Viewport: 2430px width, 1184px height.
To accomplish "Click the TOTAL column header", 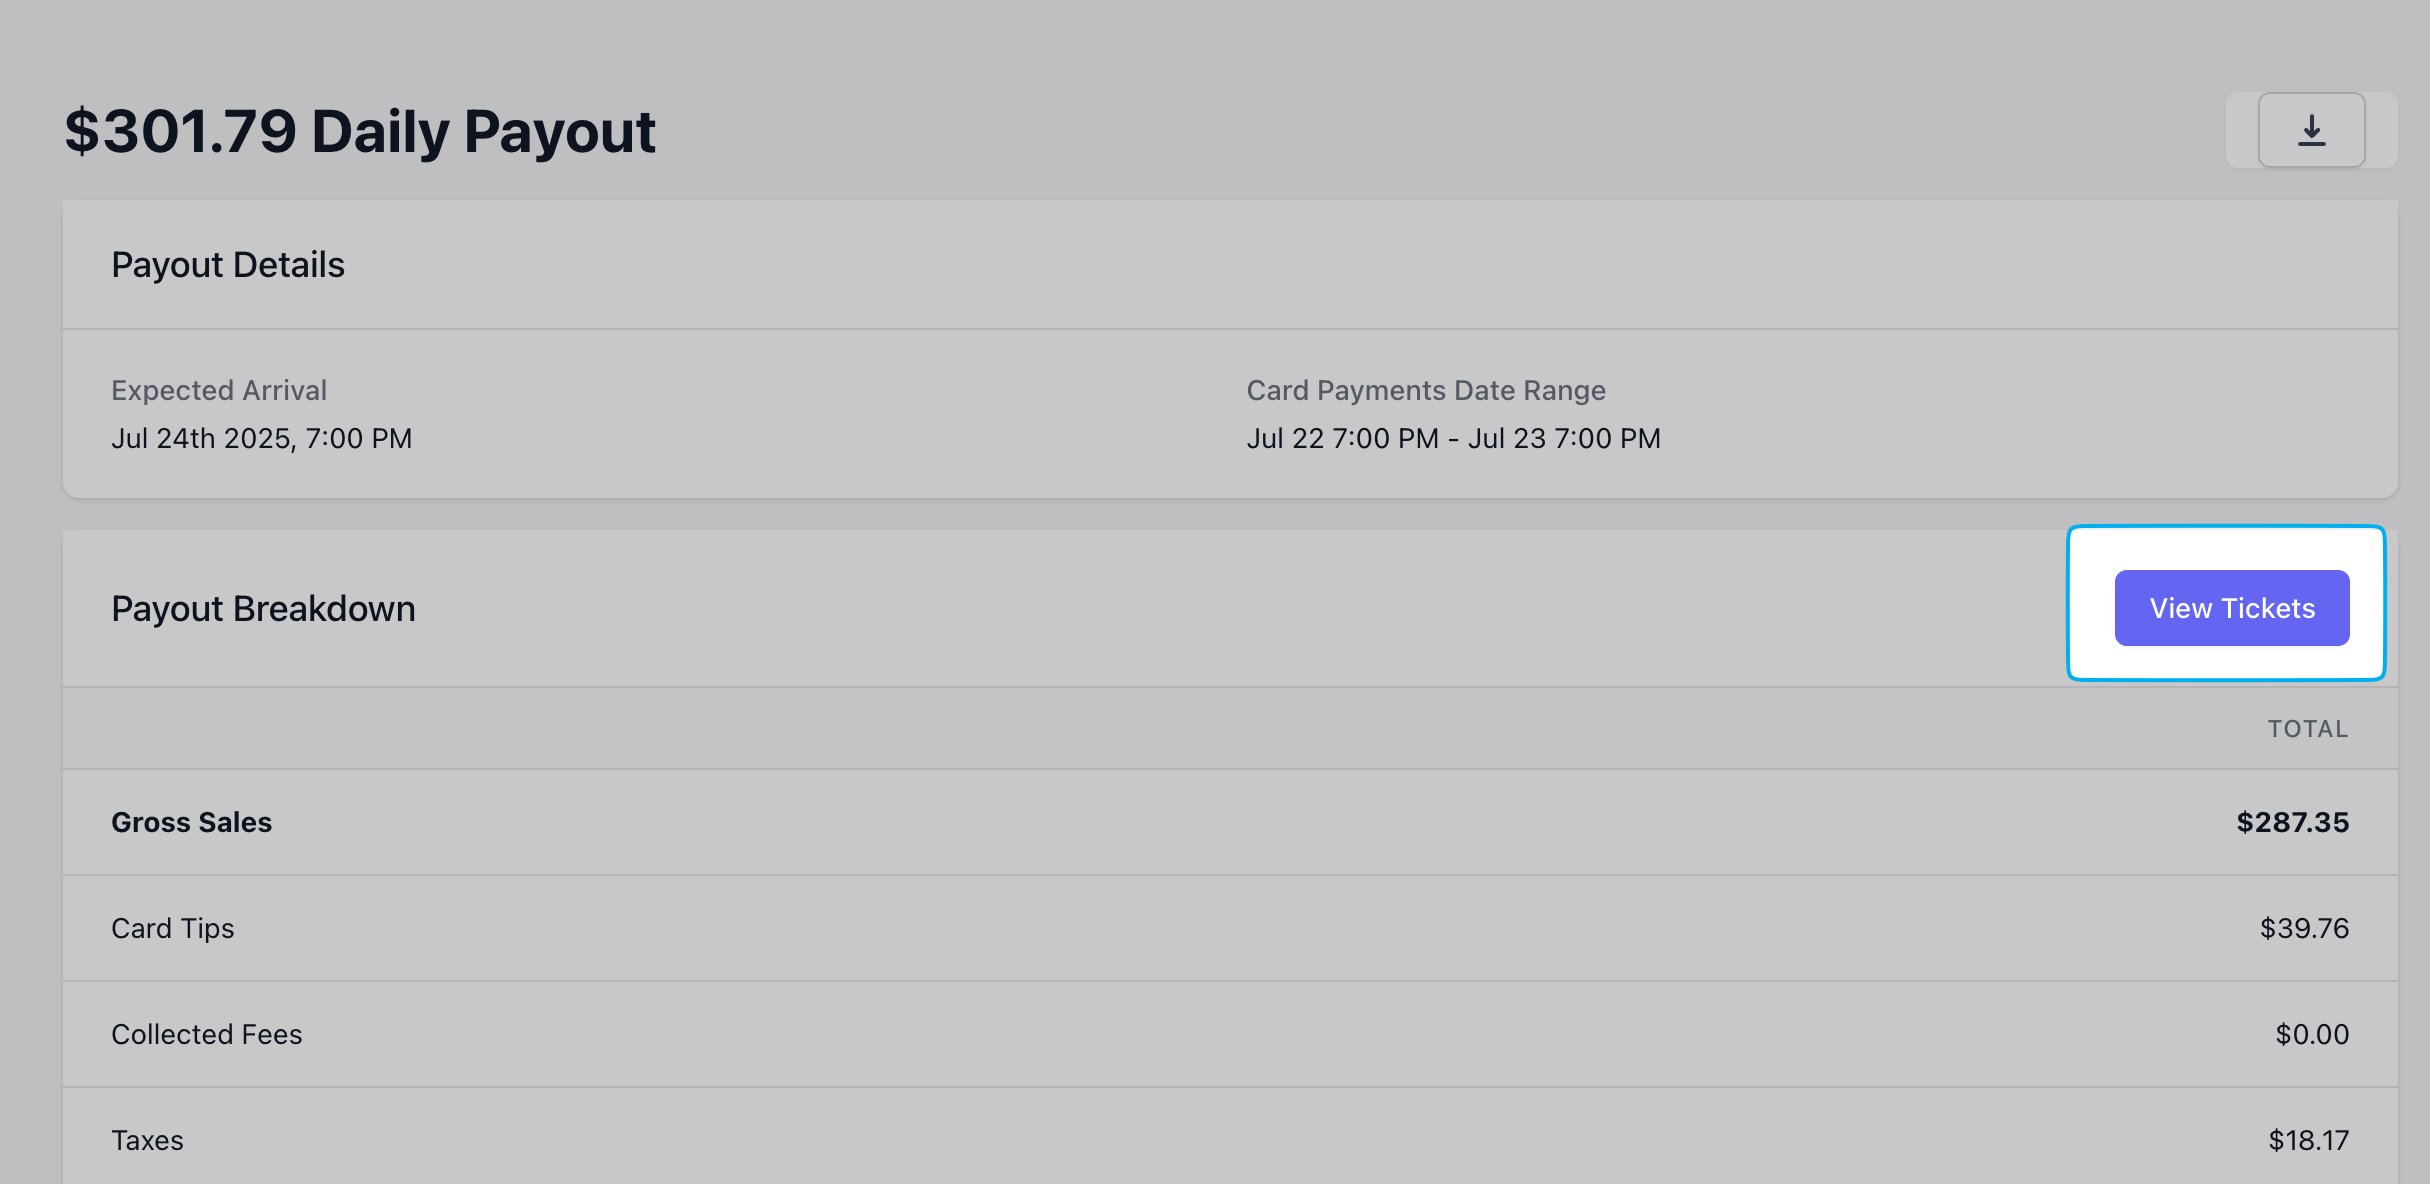I will [x=2308, y=729].
